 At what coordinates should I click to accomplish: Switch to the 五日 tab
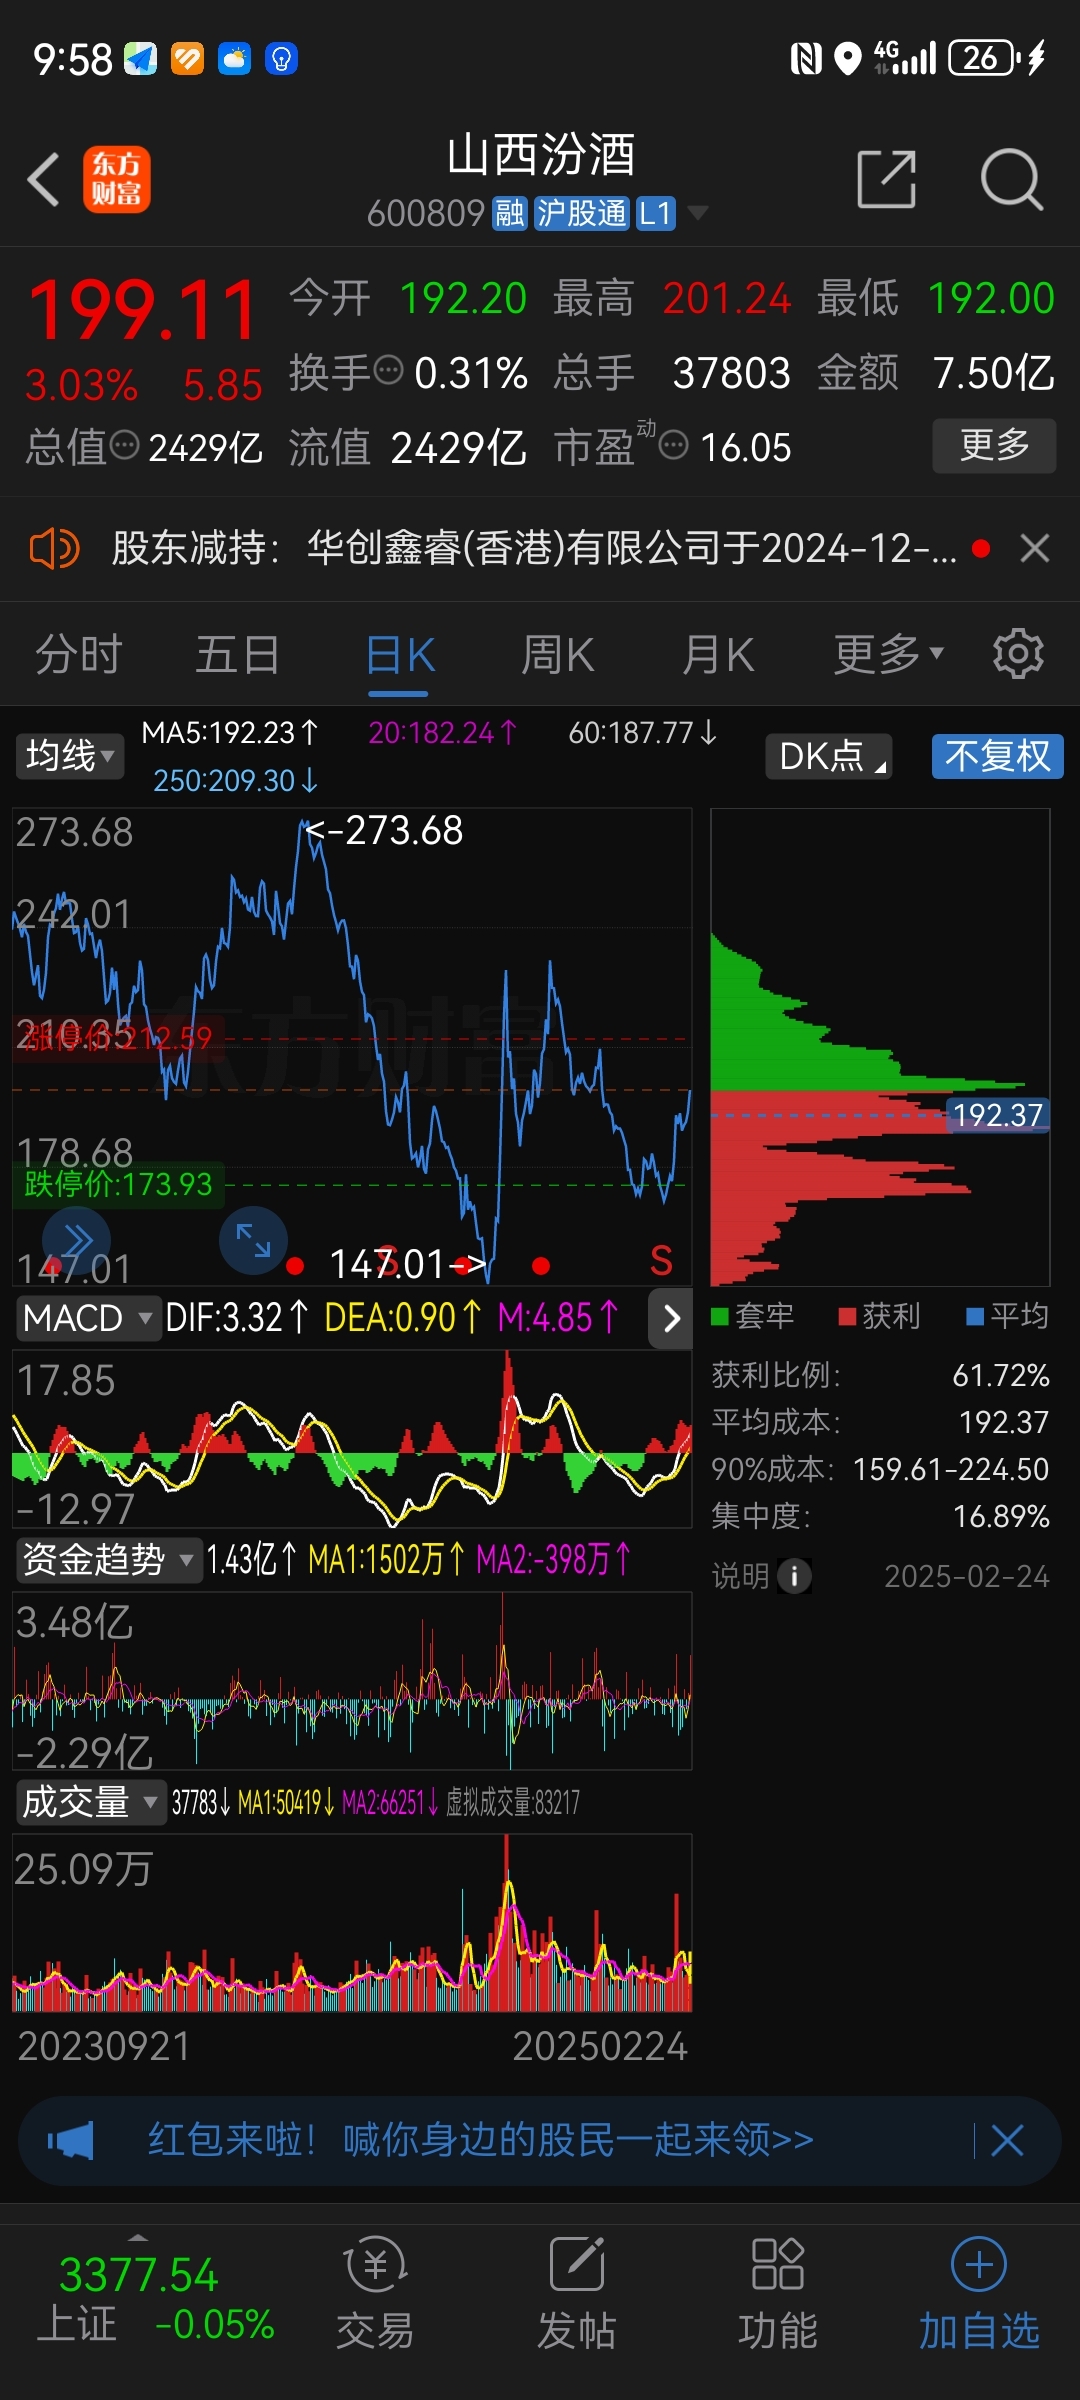click(x=238, y=656)
